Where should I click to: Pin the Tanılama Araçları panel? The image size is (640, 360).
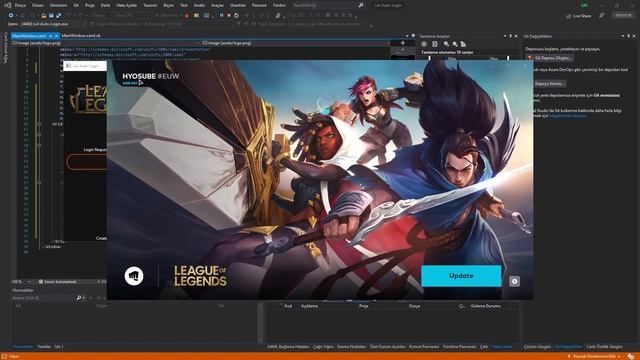[511, 36]
